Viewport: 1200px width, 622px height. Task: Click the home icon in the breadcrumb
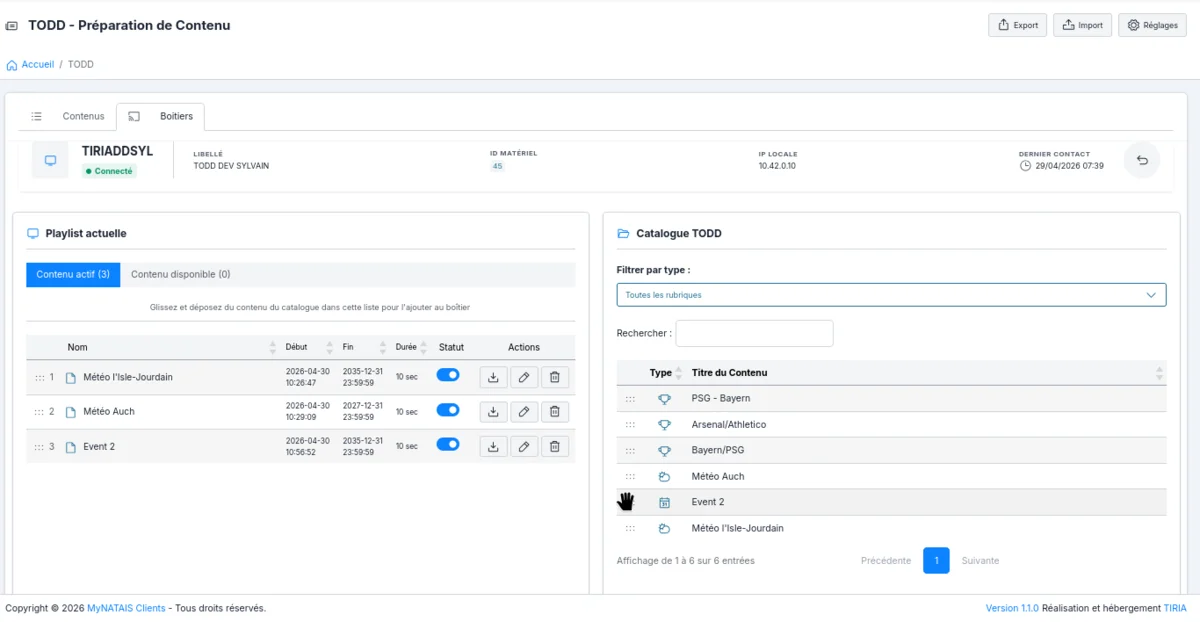pos(12,65)
